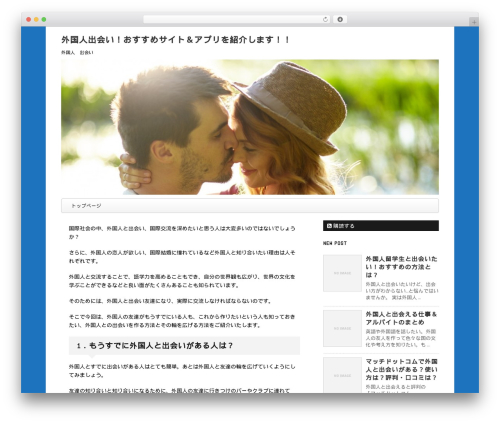Screen dimensions: 500x423
Task: Open site title 外国人出会い！おすすめサイト＆アプリ
Action: (x=175, y=40)
